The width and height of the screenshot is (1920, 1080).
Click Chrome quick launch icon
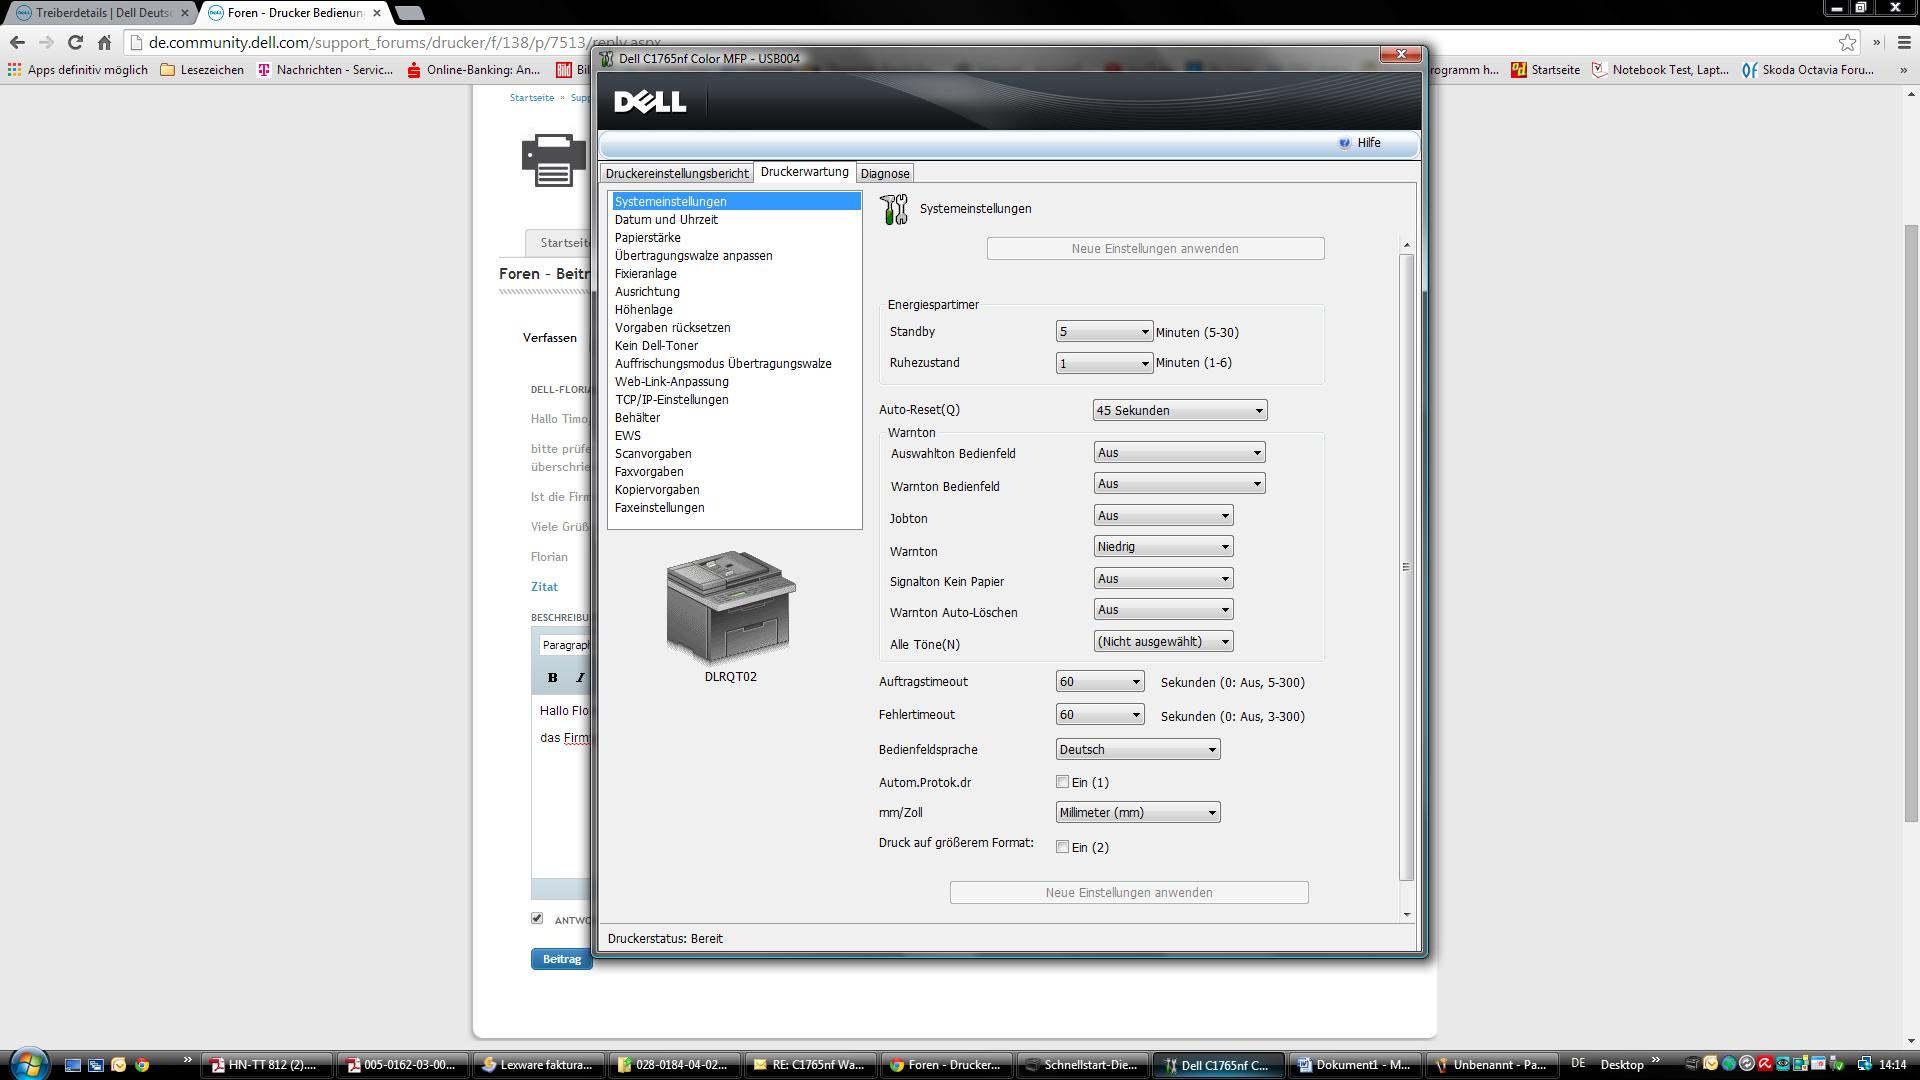pos(142,1065)
